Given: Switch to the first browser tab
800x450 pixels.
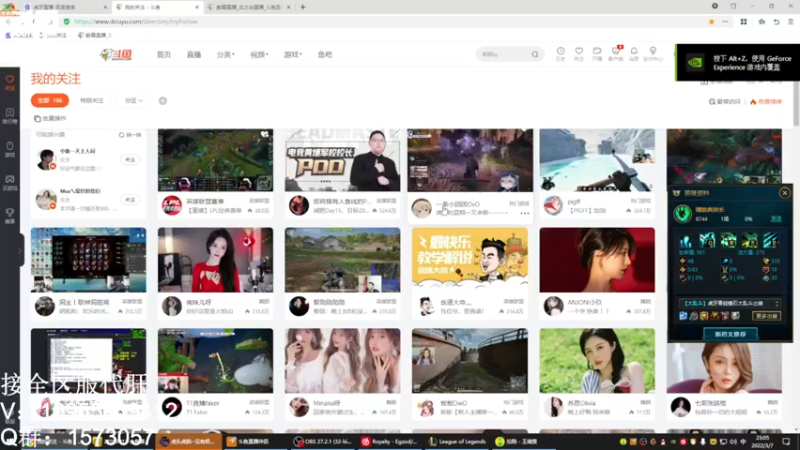Looking at the screenshot, I should [x=65, y=7].
